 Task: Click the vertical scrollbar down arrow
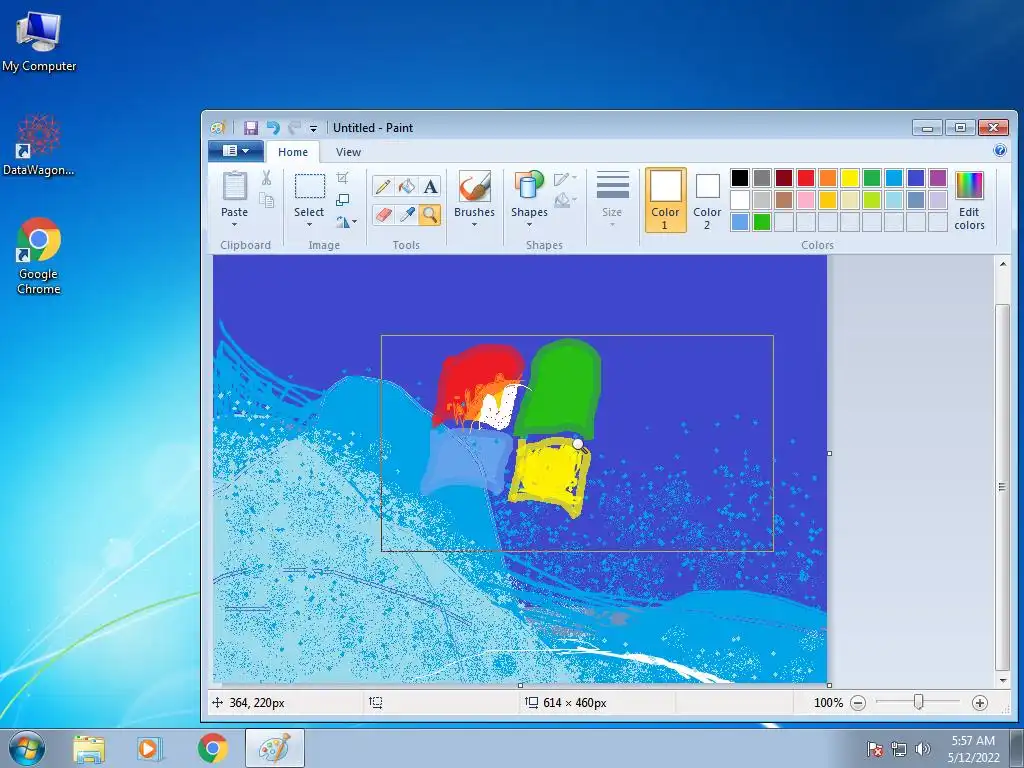(x=1003, y=680)
